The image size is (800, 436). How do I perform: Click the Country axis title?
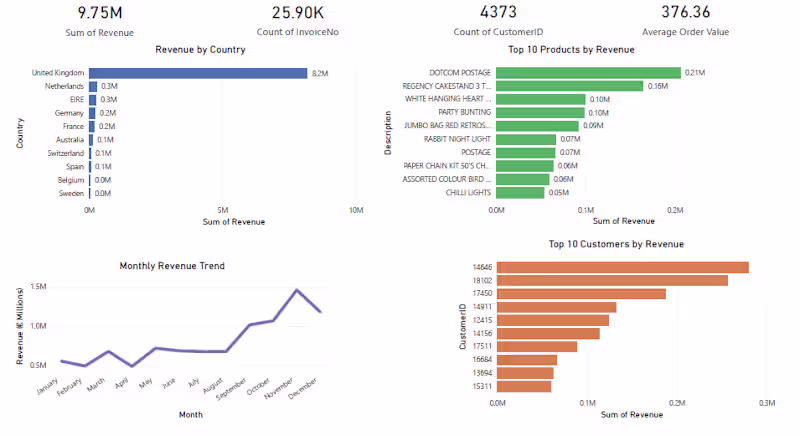(x=20, y=133)
